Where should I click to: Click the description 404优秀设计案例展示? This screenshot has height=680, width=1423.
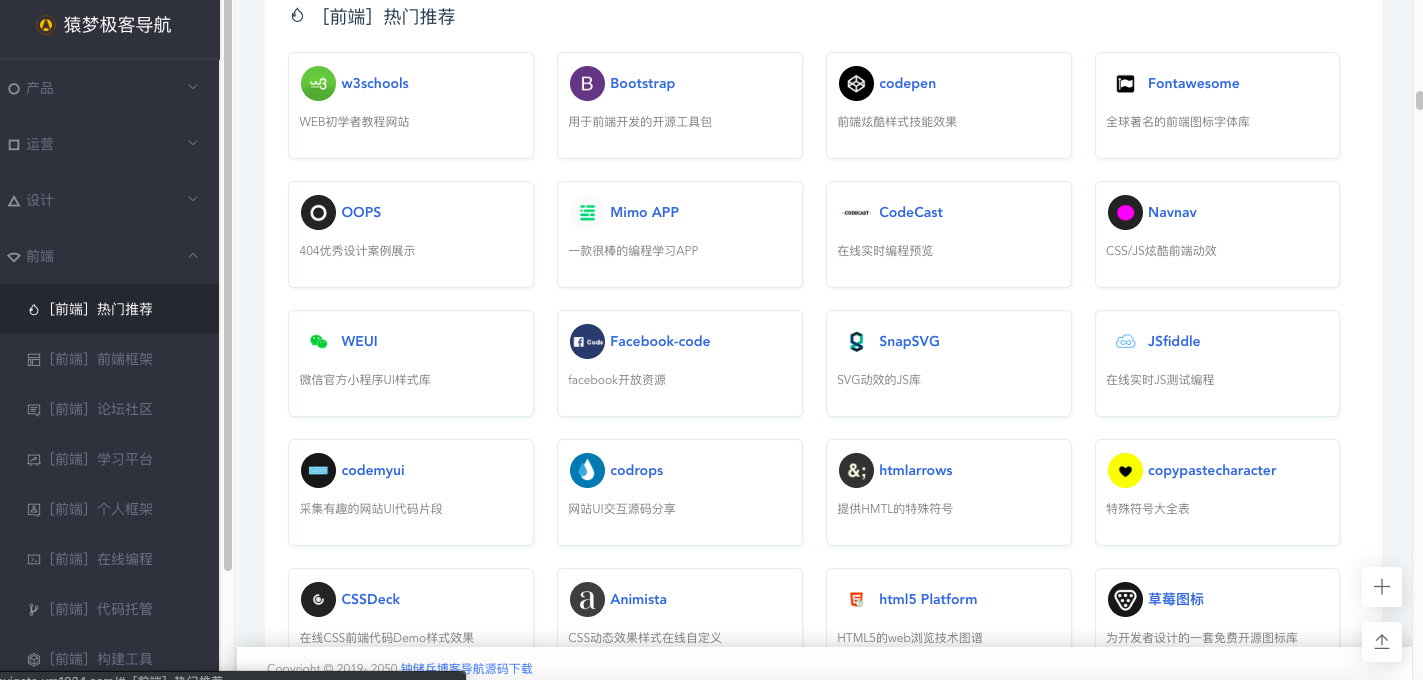coord(357,251)
